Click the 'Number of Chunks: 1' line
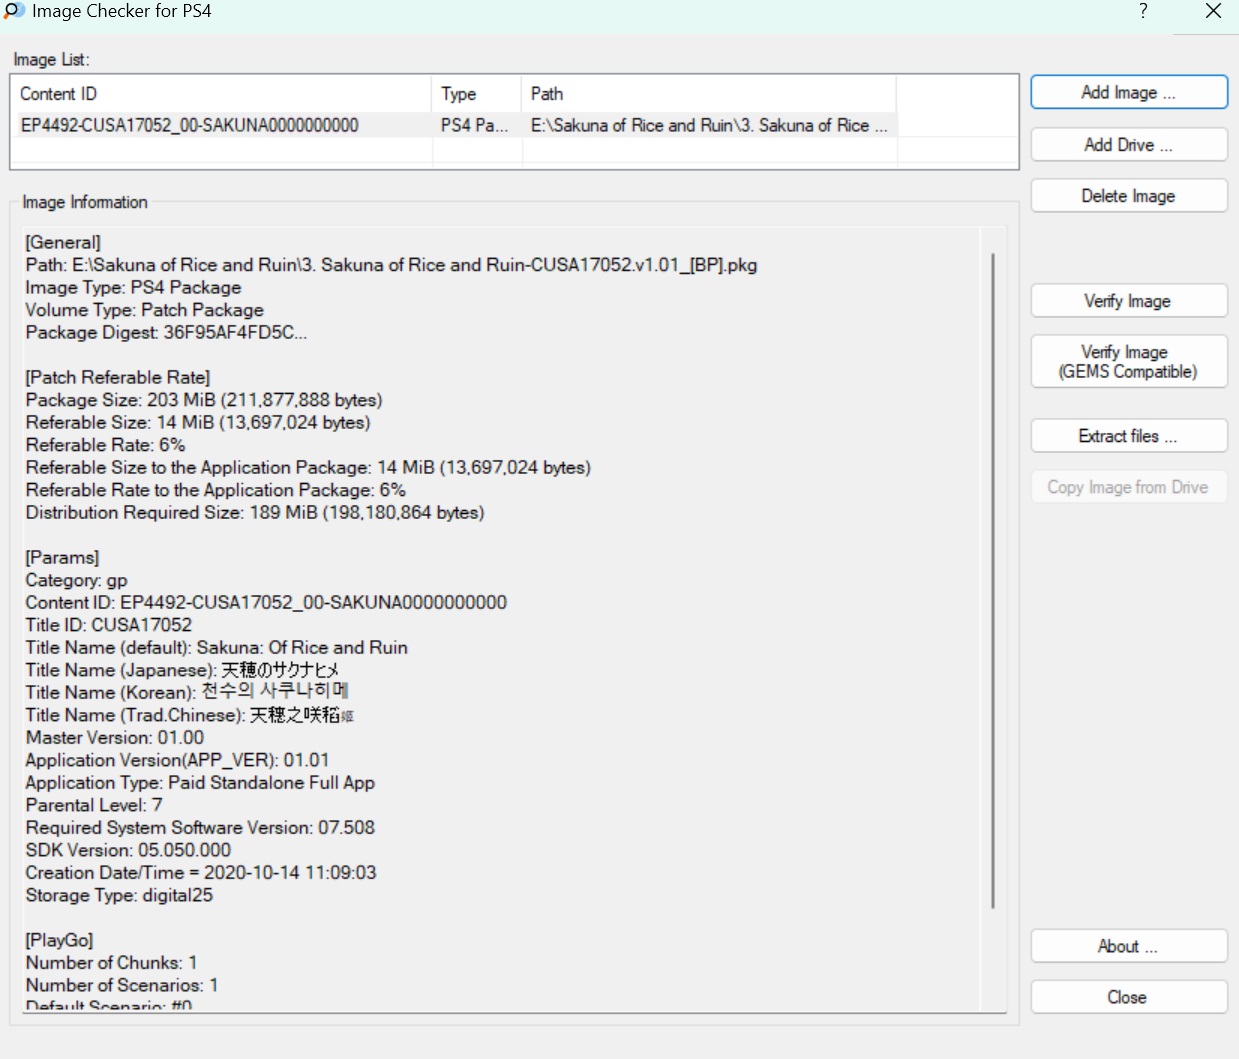The height and width of the screenshot is (1059, 1239). [x=111, y=962]
